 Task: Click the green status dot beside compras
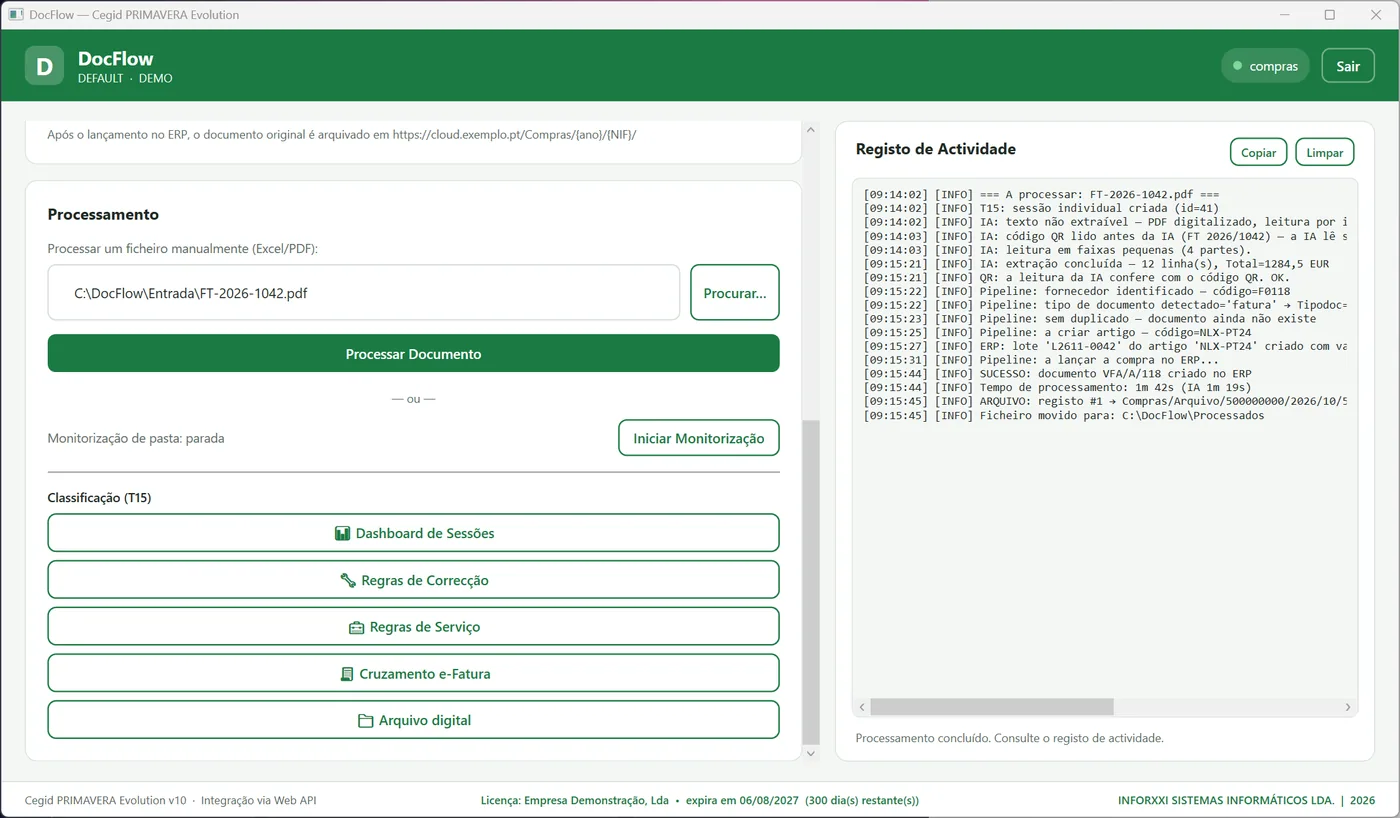click(x=1237, y=66)
